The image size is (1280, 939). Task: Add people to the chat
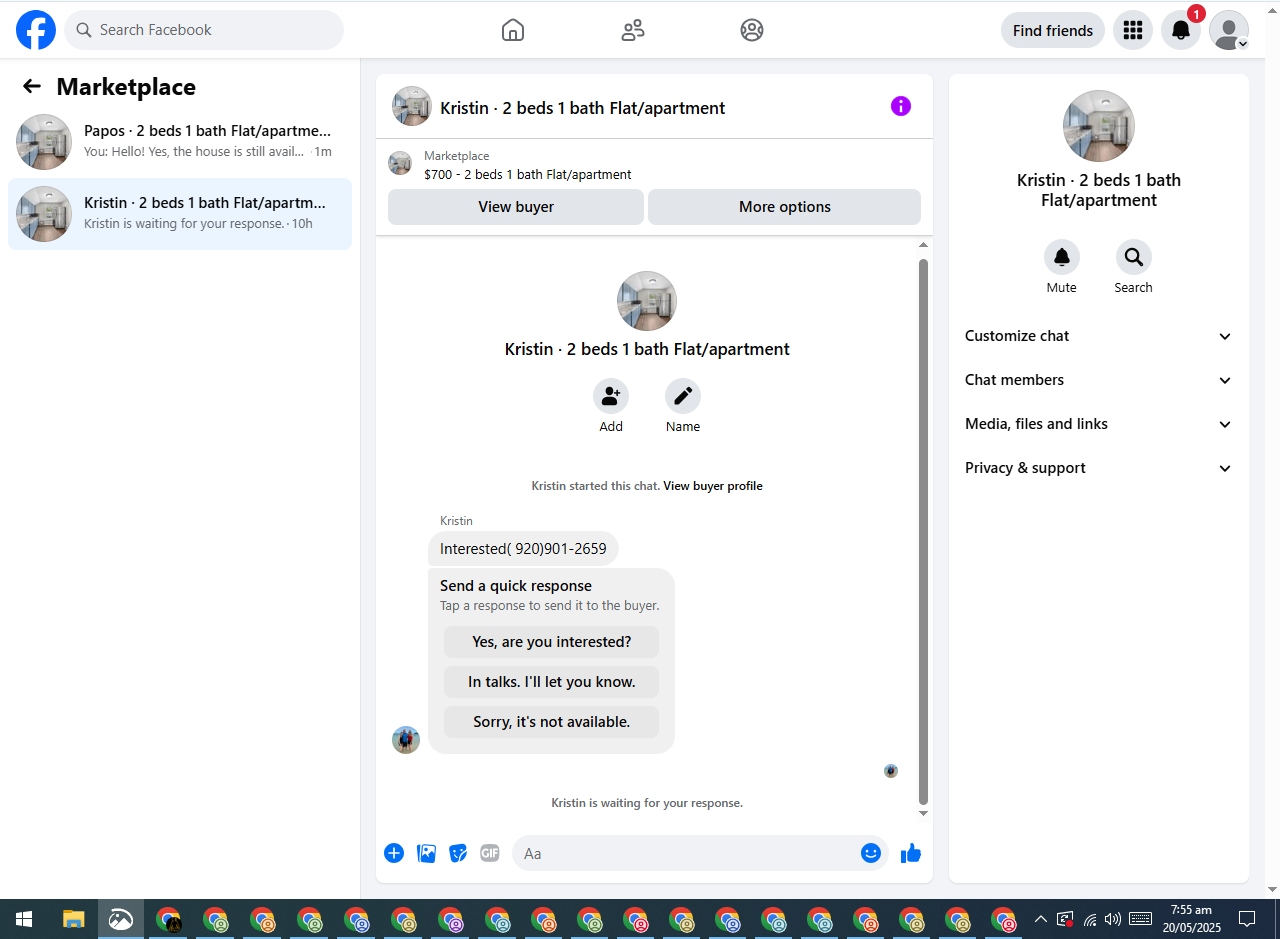(x=611, y=396)
